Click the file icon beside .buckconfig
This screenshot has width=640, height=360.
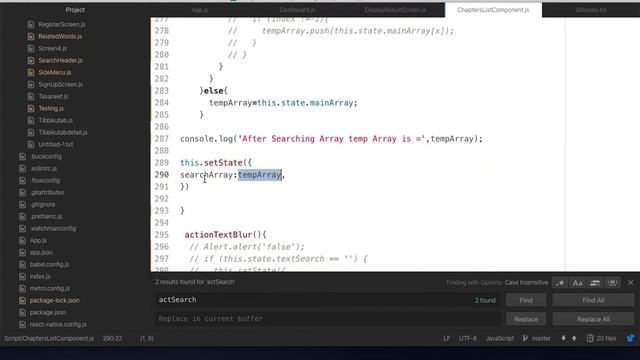coord(22,156)
